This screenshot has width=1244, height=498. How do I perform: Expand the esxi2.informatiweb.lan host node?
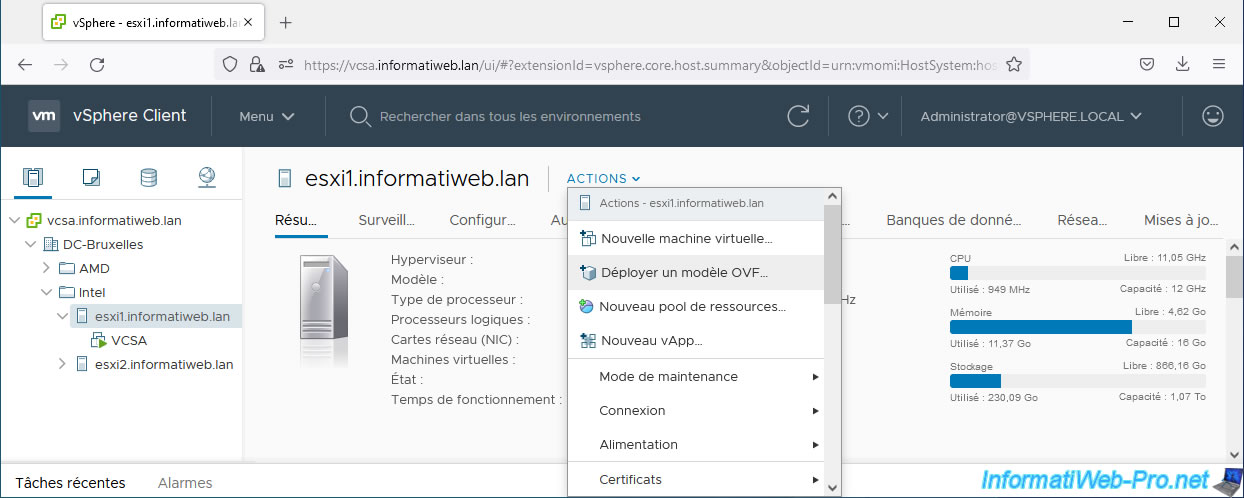[62, 364]
